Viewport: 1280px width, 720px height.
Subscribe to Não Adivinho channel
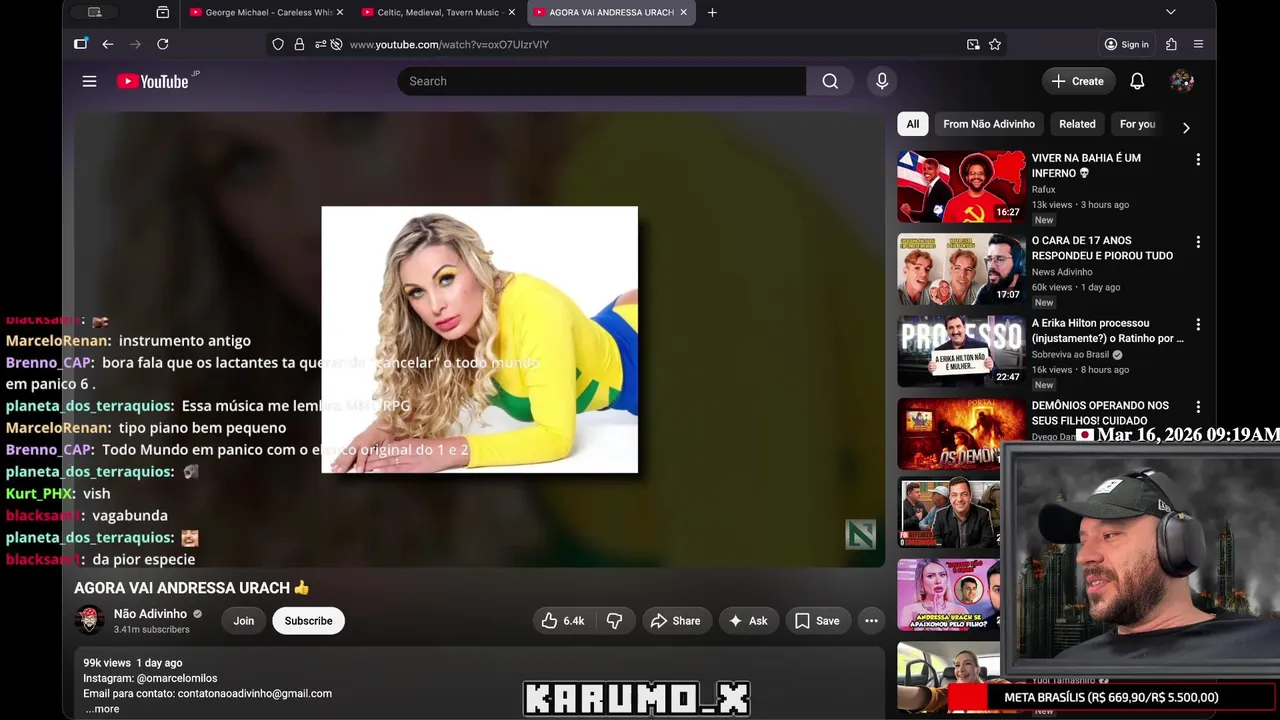[x=308, y=621]
